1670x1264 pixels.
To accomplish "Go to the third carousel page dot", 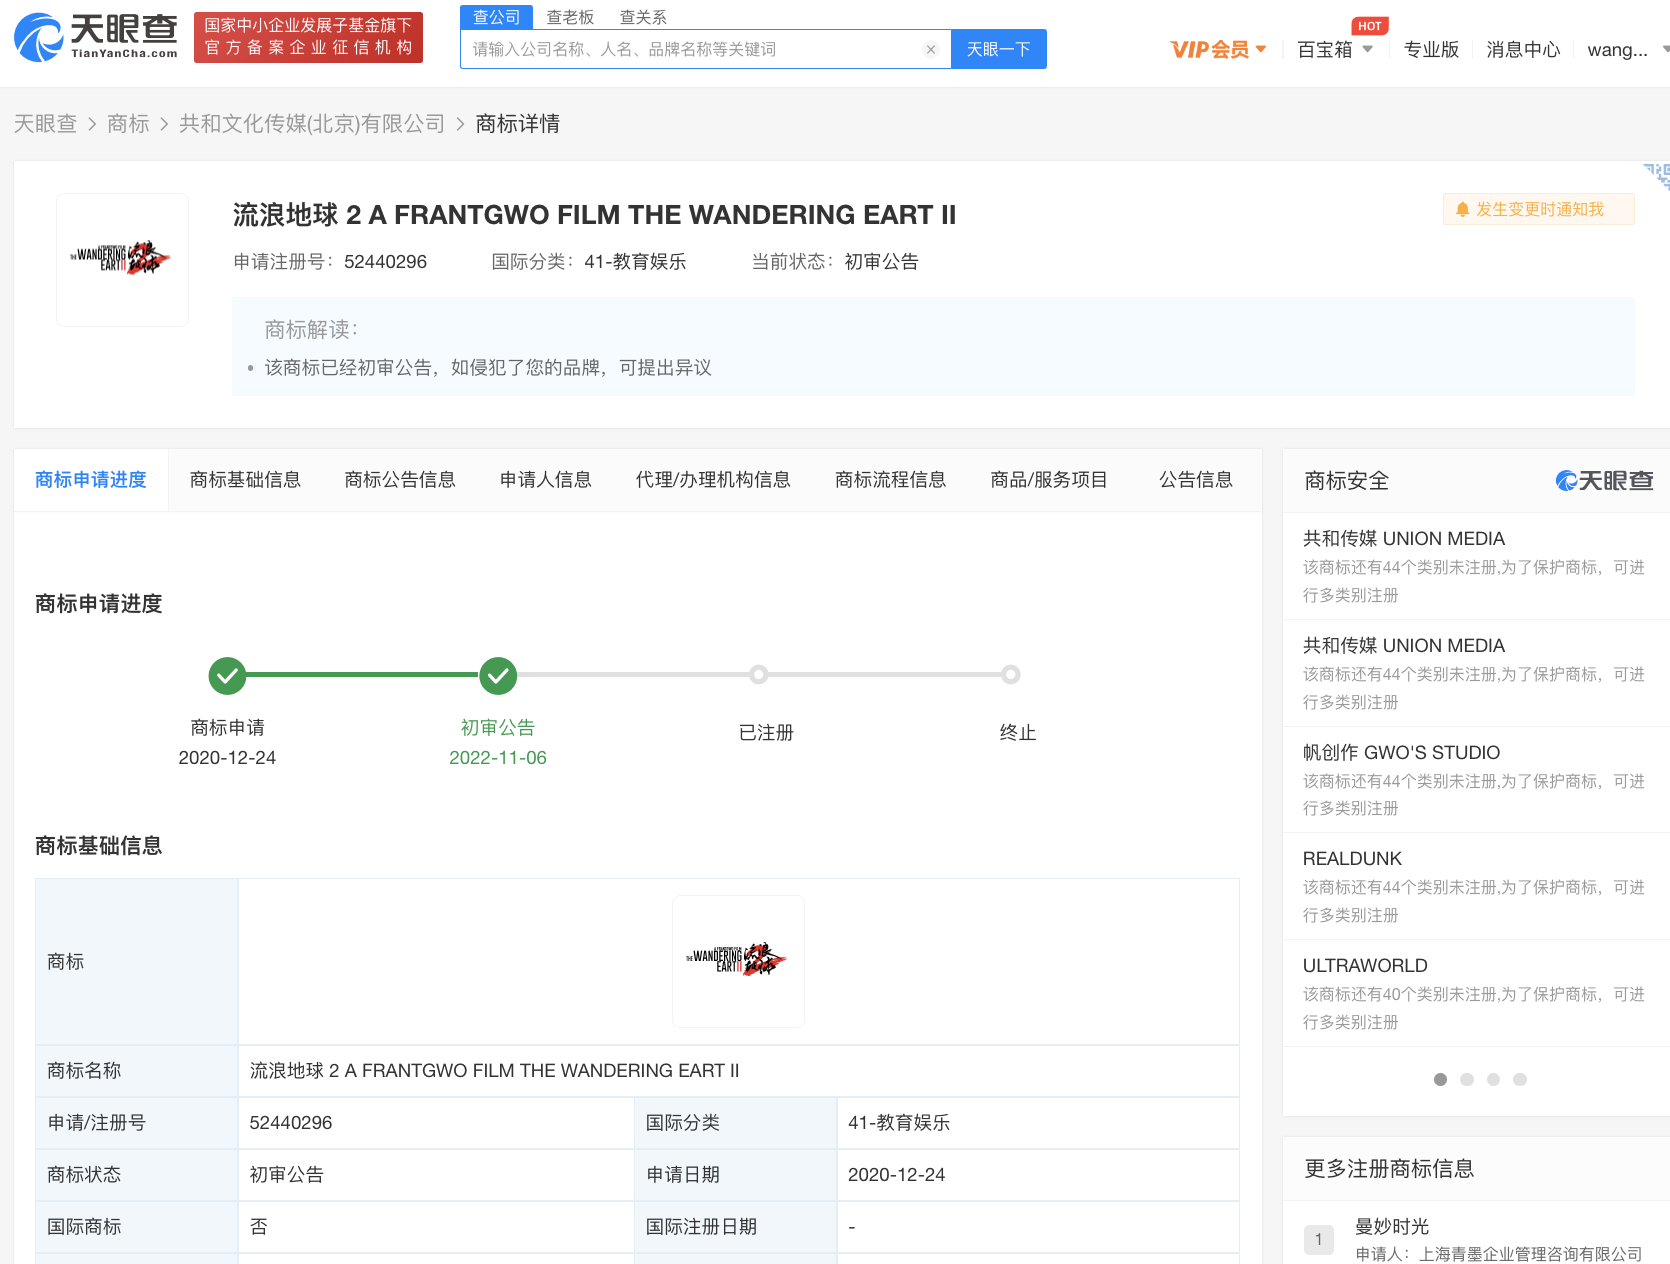I will click(x=1493, y=1079).
